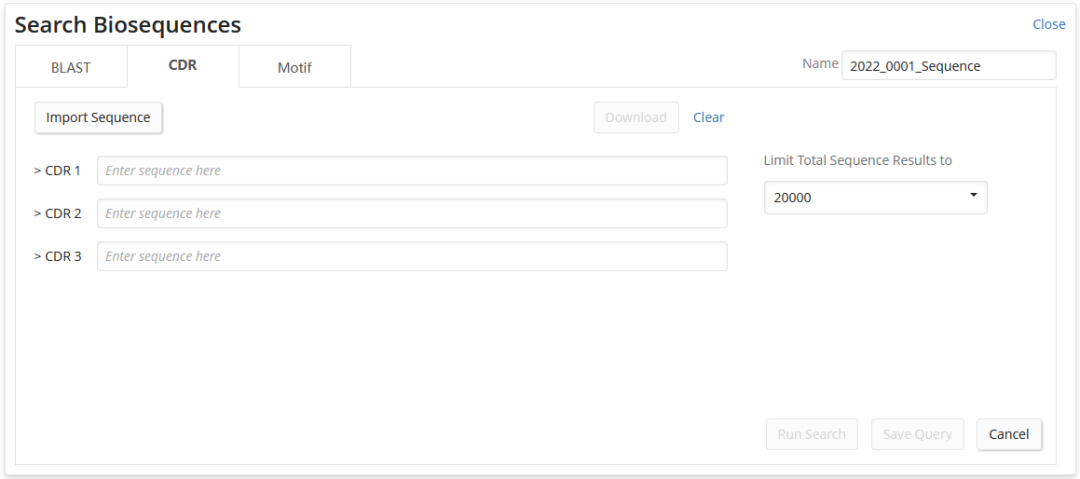
Task: Click the Run Search button
Action: (x=811, y=434)
